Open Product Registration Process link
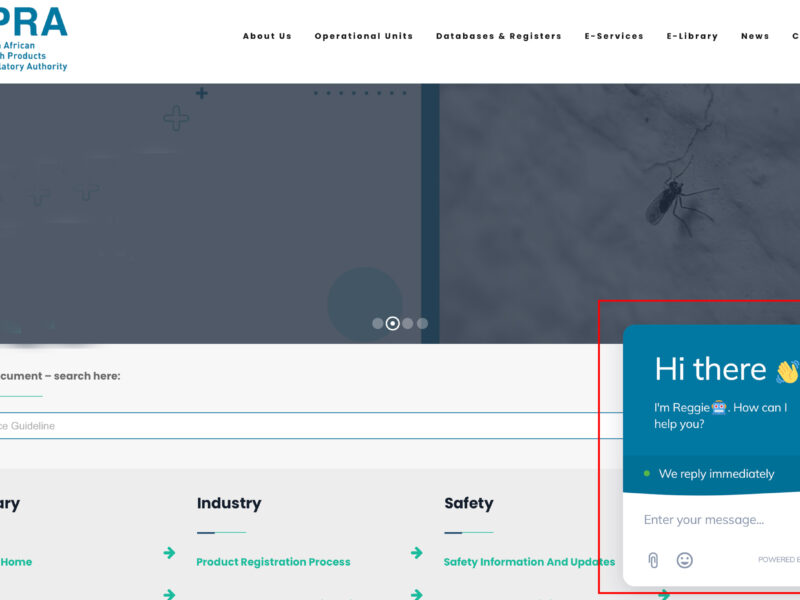Viewport: 800px width, 600px height. (273, 562)
